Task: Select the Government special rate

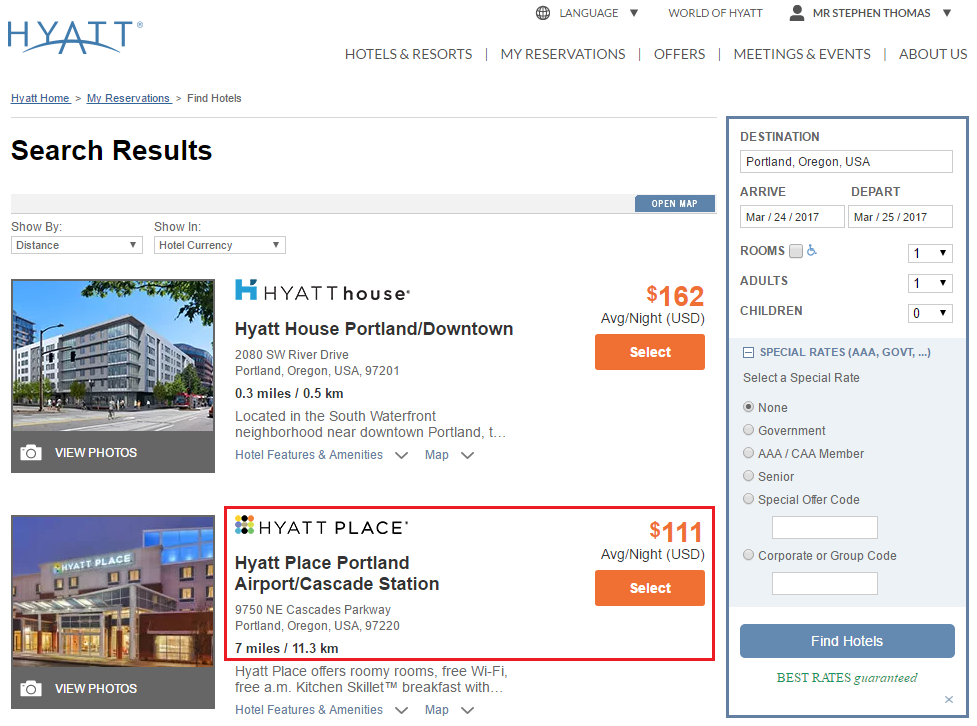Action: (749, 430)
